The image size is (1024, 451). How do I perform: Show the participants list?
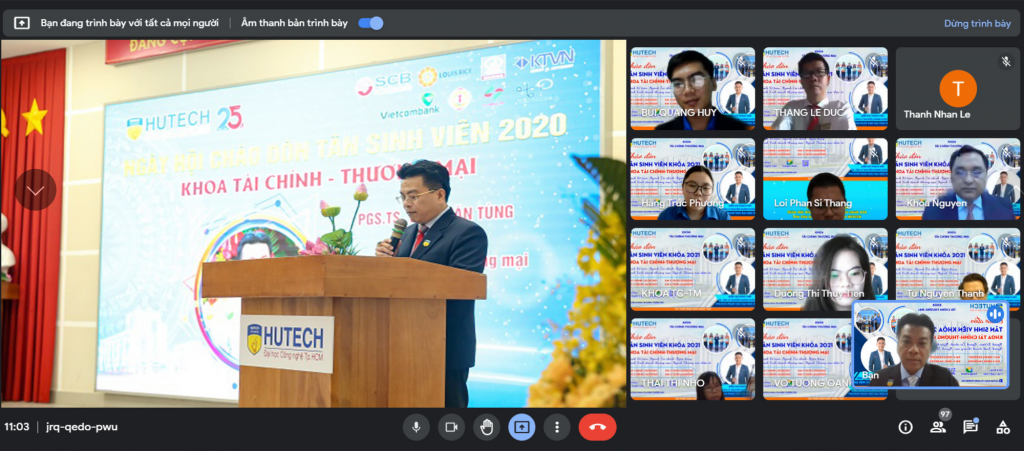pyautogui.click(x=938, y=427)
